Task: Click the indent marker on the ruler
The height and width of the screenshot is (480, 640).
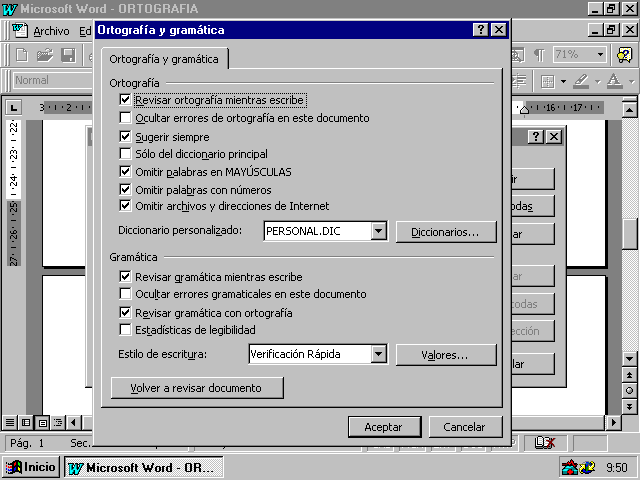Action: coord(524,109)
